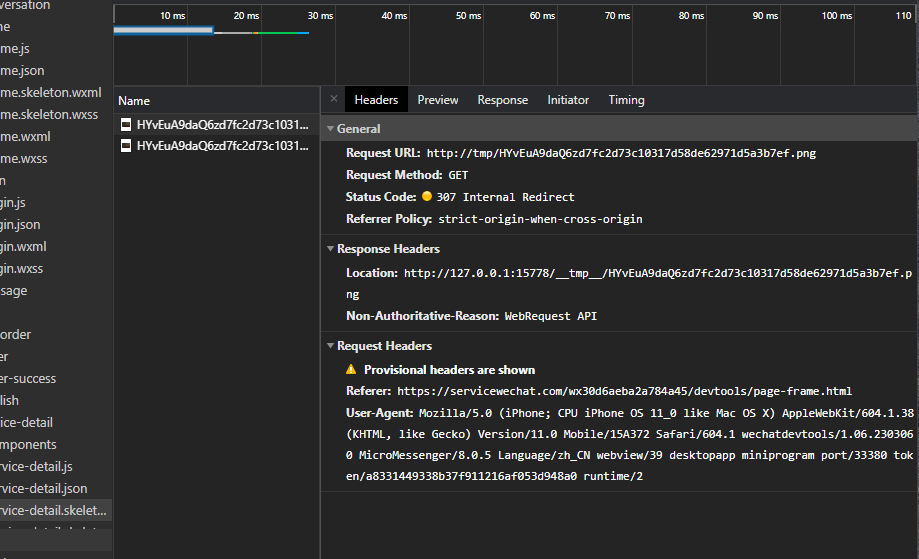This screenshot has height=559, width=919.
Task: Click the Referer servicewechat.com URL
Action: click(x=624, y=392)
